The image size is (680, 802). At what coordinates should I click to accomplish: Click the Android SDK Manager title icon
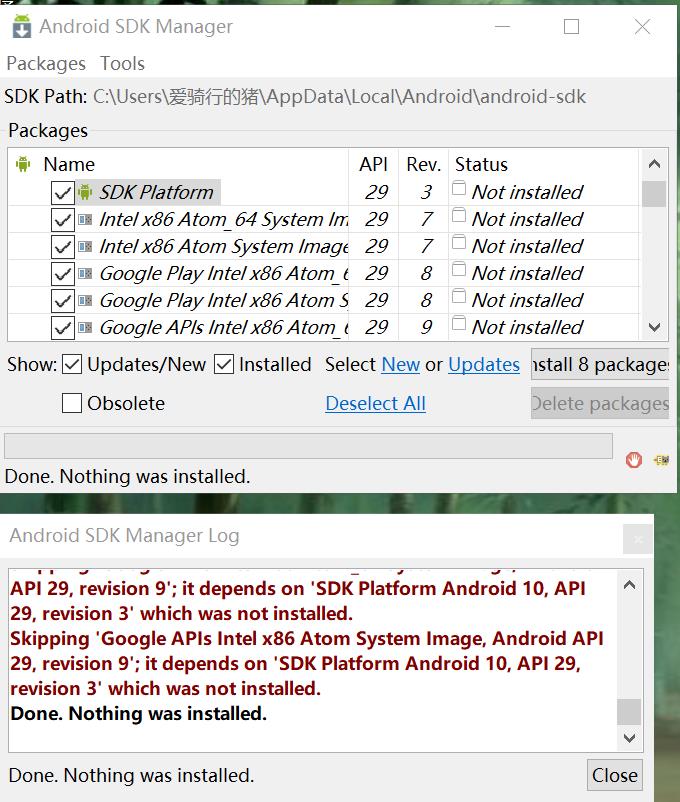click(x=21, y=26)
